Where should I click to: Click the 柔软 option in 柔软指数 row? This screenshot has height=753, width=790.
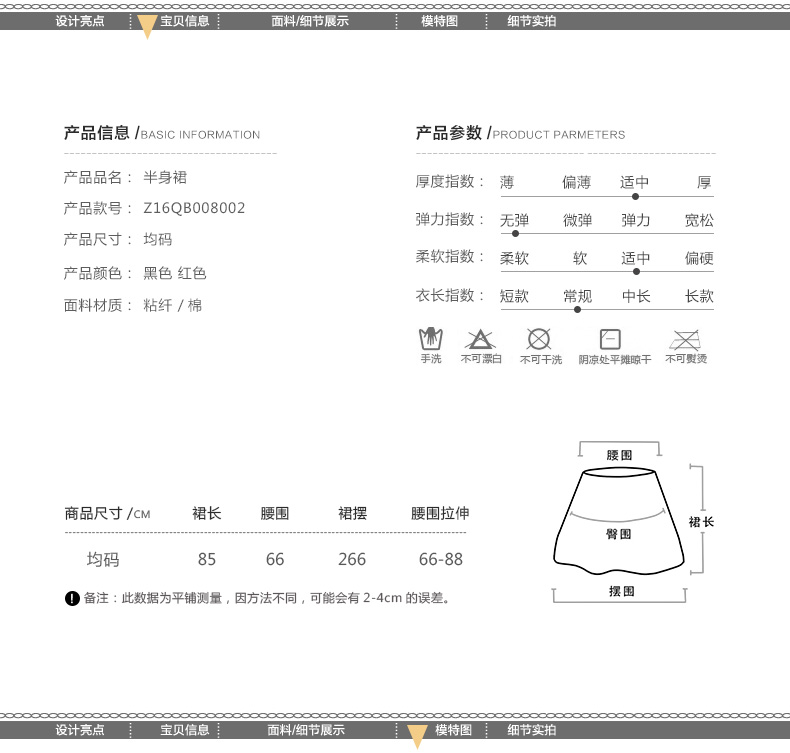(514, 258)
